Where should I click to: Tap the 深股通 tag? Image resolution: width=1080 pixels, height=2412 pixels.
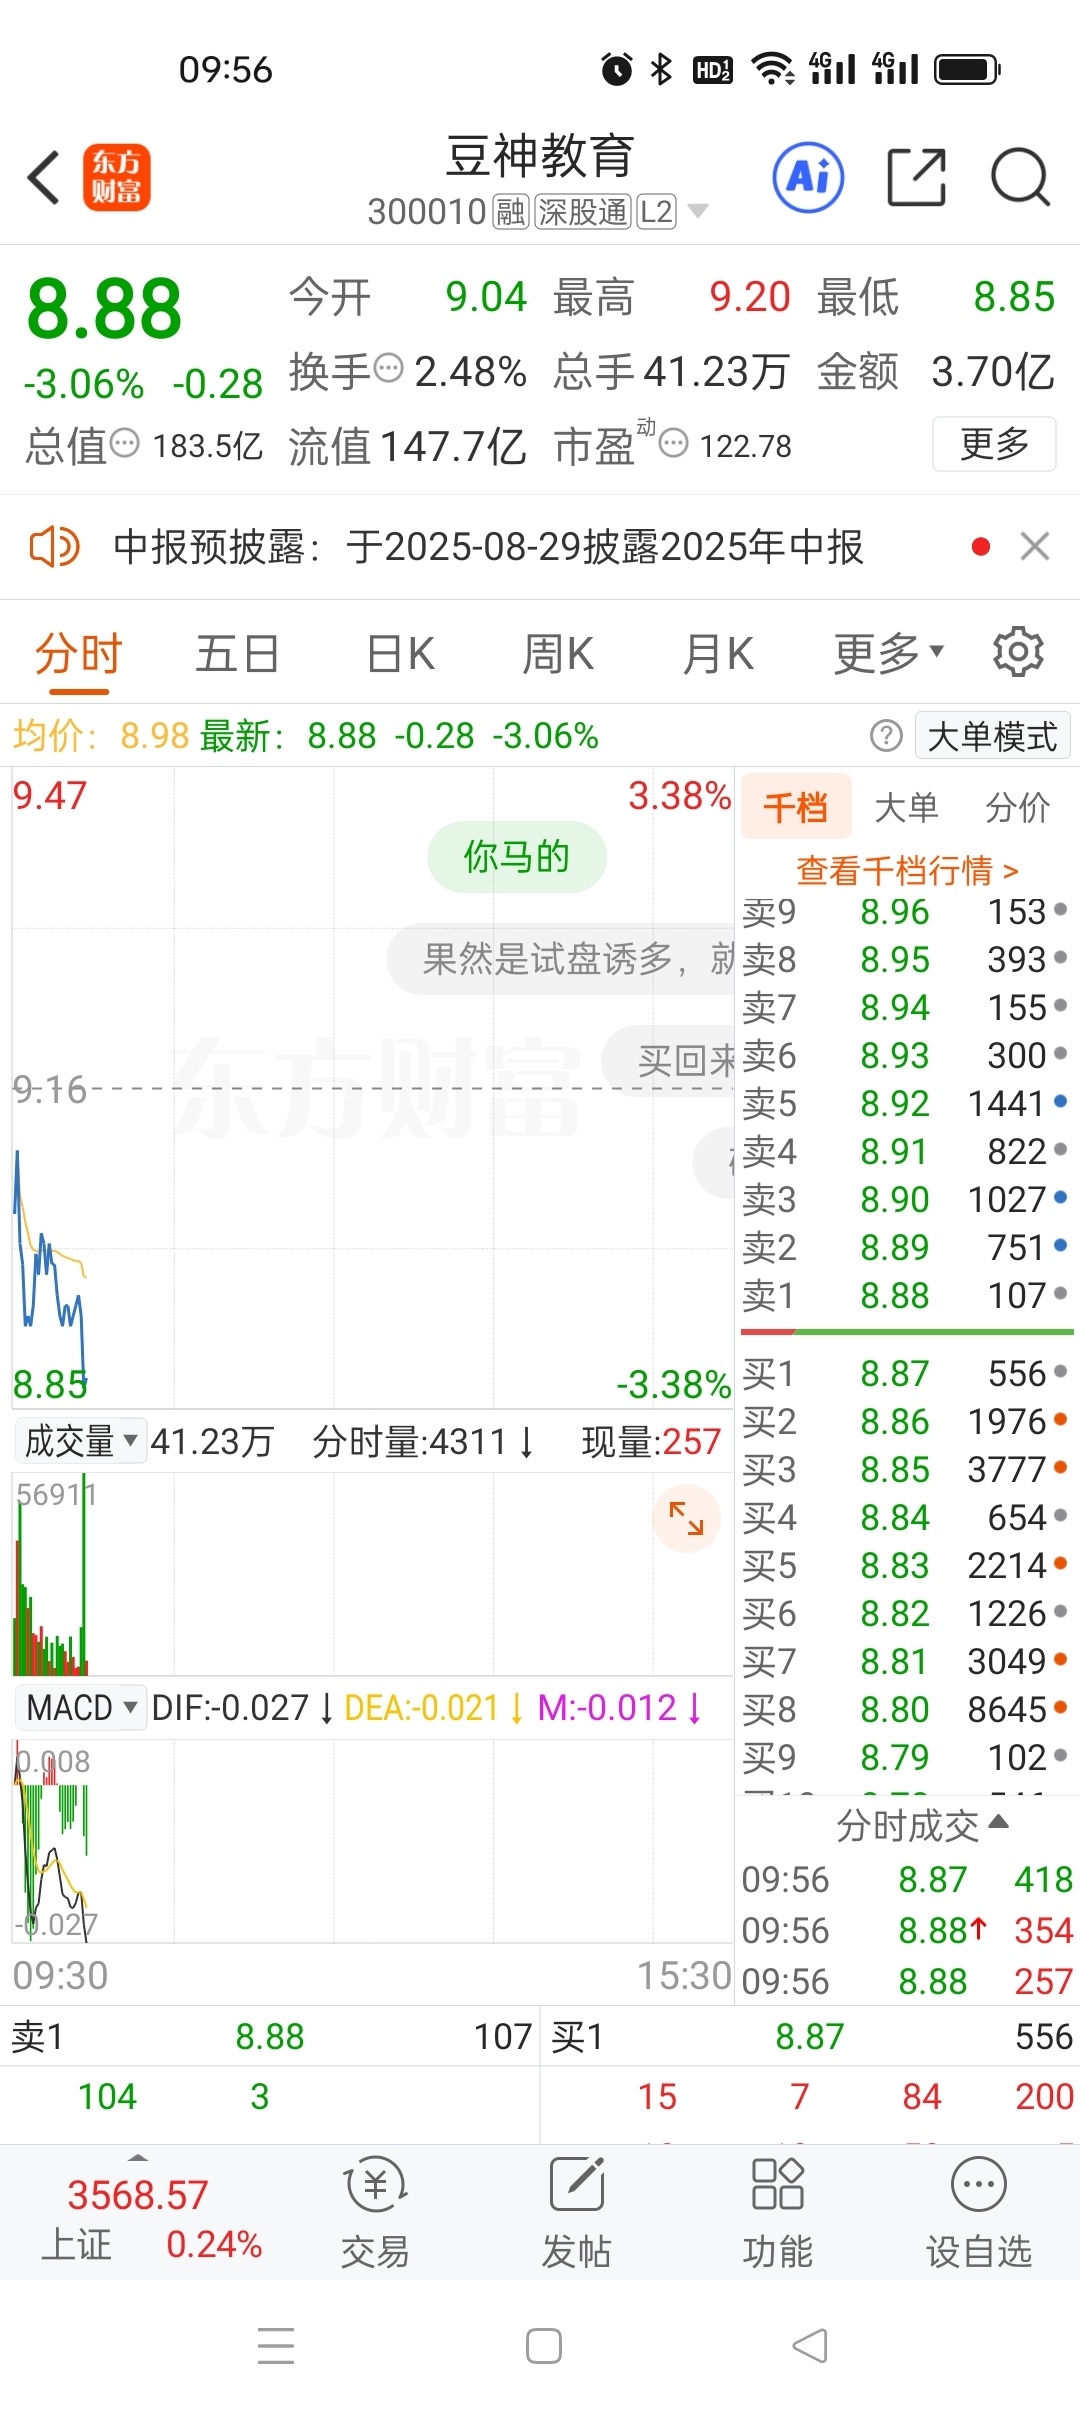(x=582, y=212)
